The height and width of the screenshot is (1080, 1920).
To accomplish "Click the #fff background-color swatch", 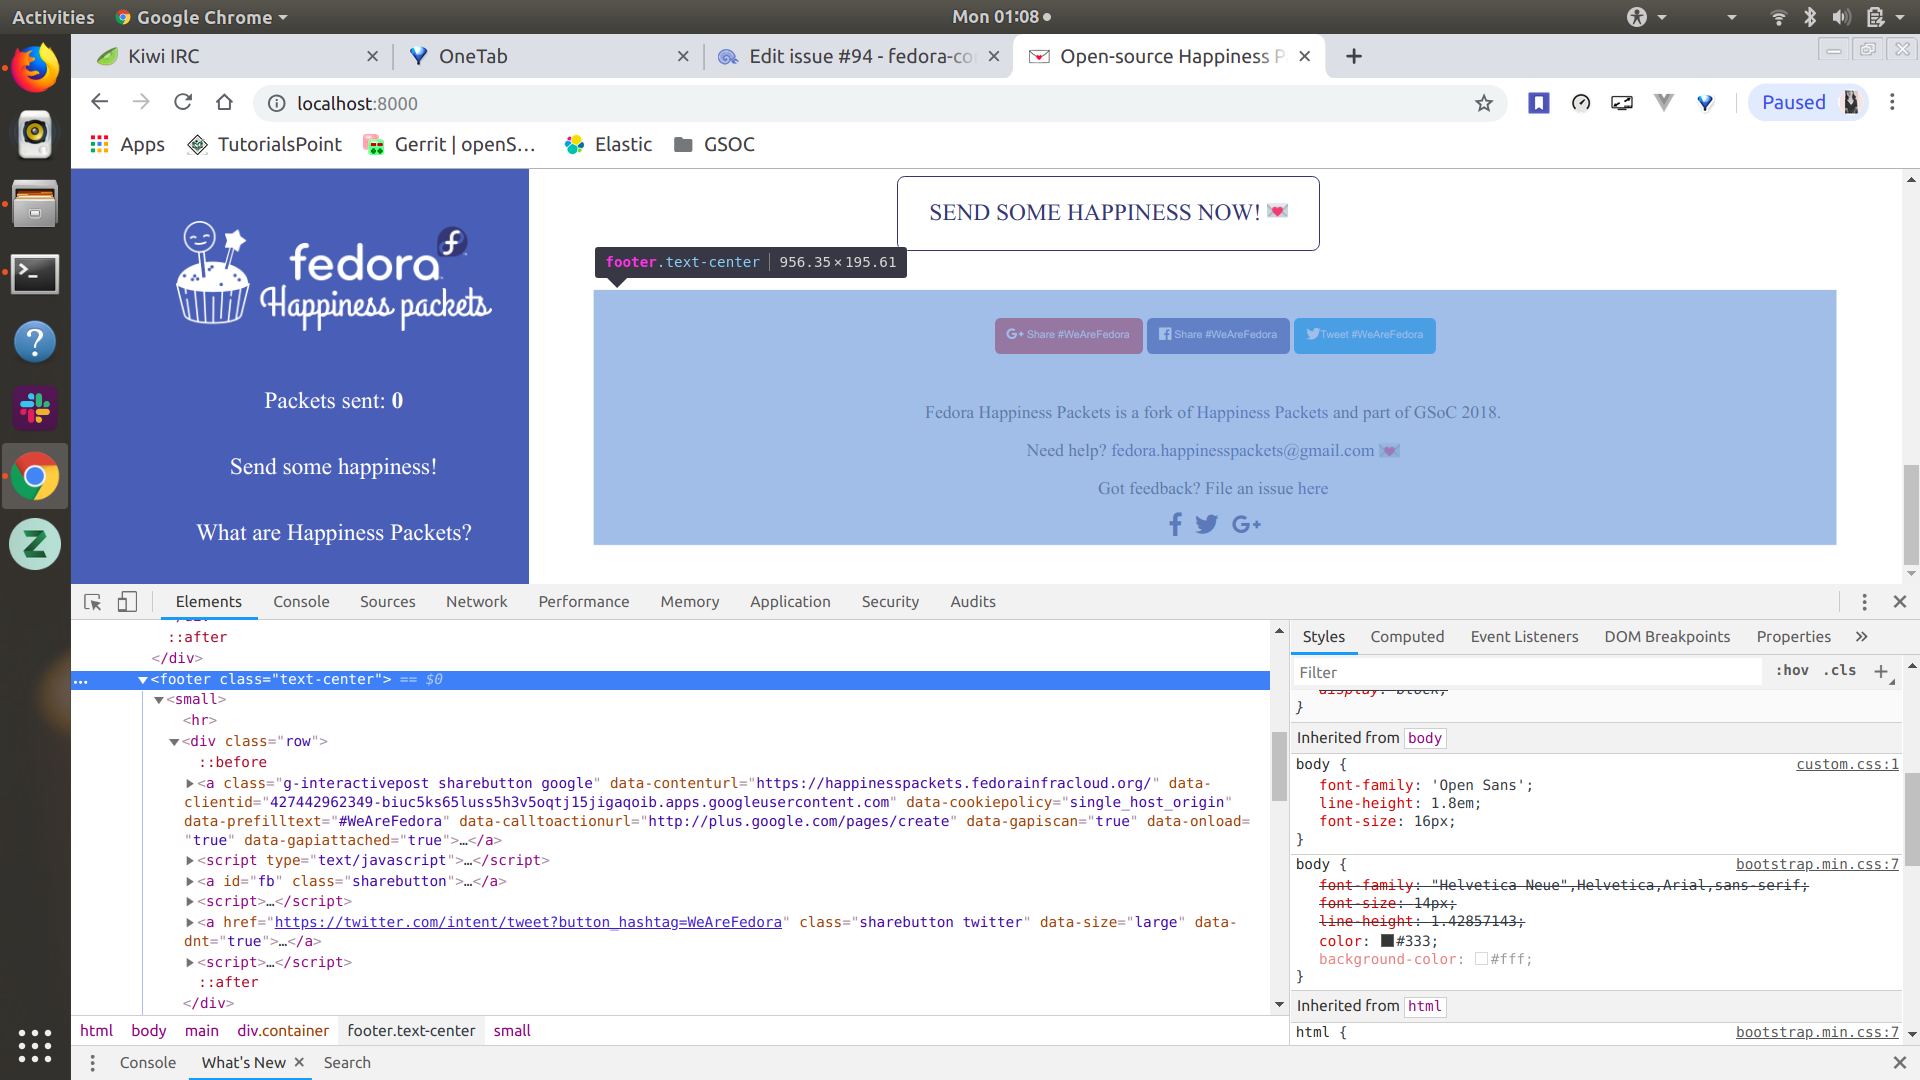I will 1481,959.
